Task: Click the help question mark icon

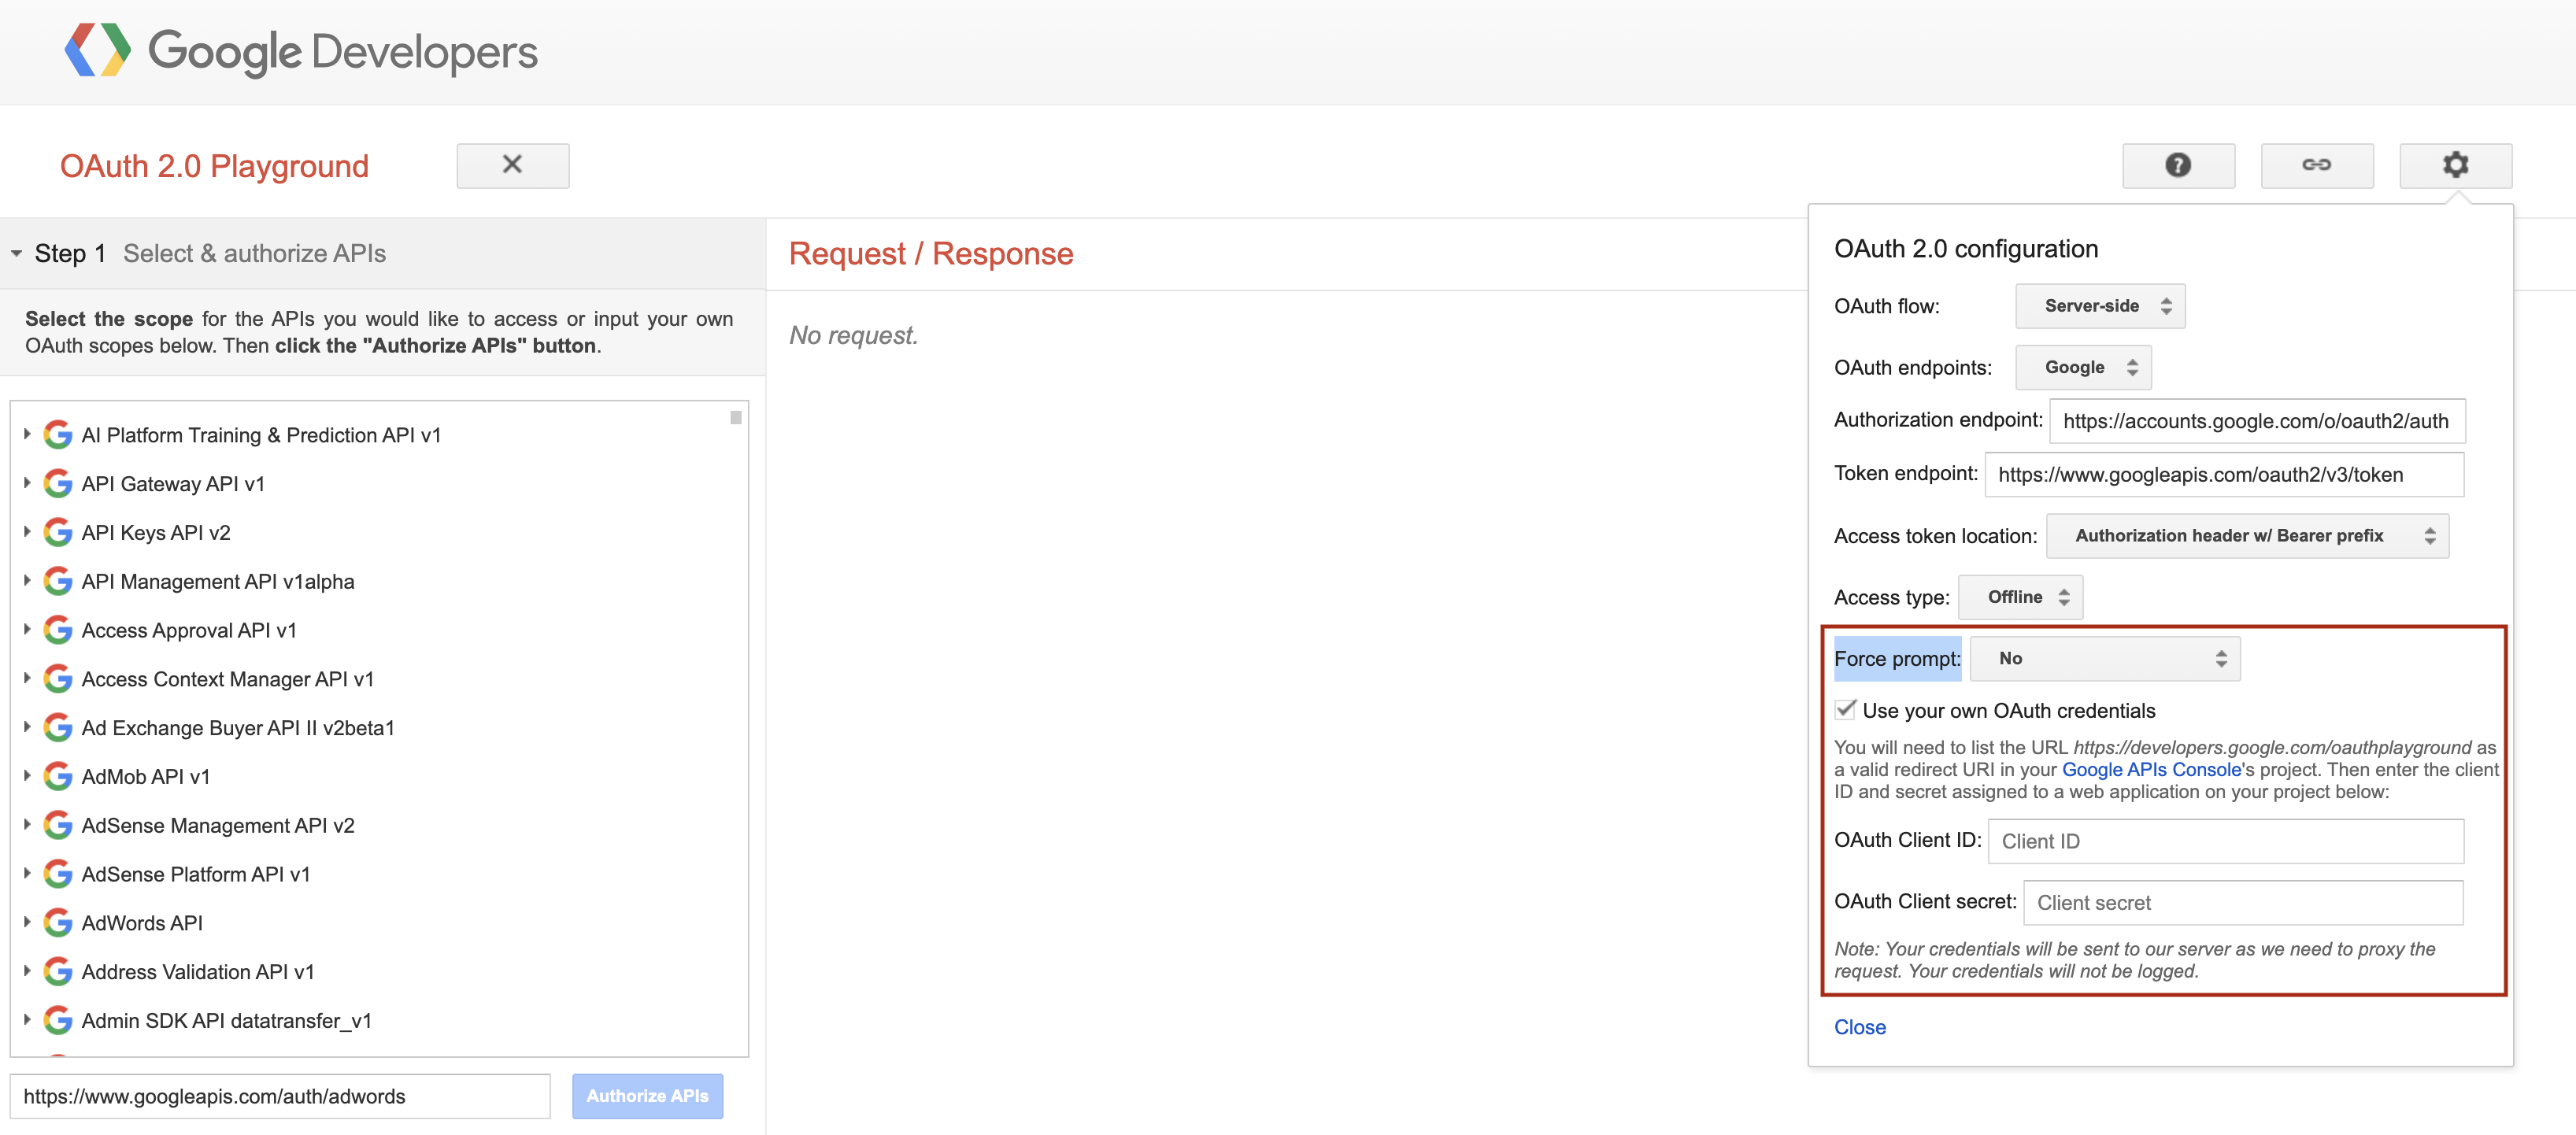Action: point(2177,165)
